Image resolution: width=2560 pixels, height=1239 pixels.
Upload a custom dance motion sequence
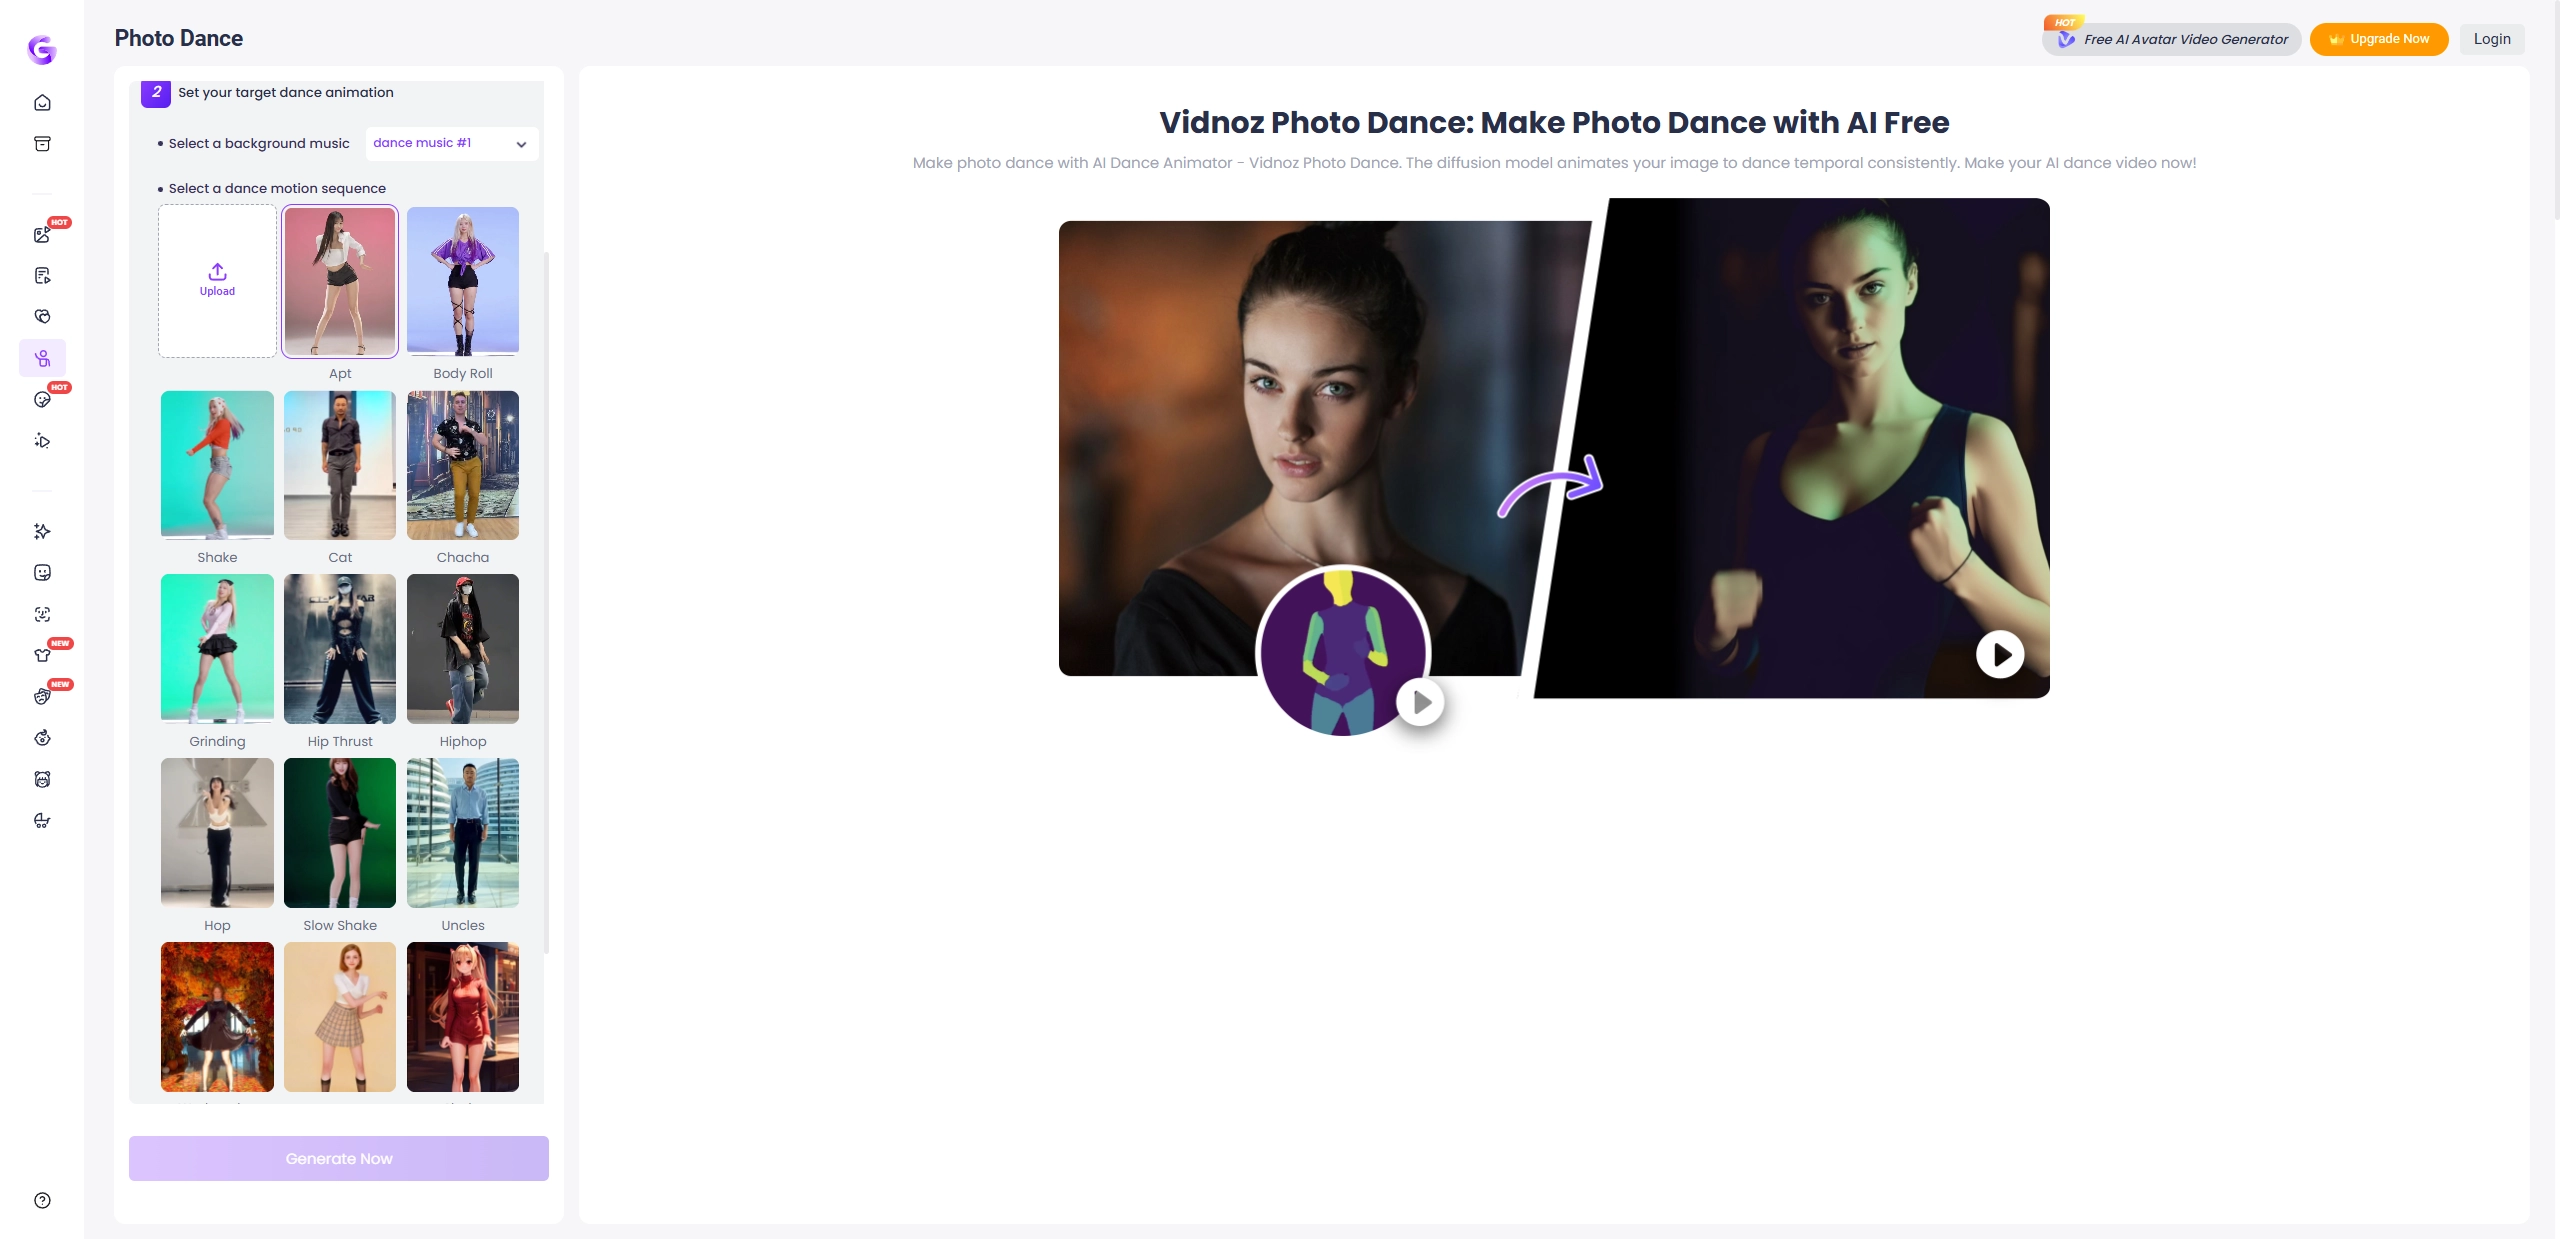[217, 281]
